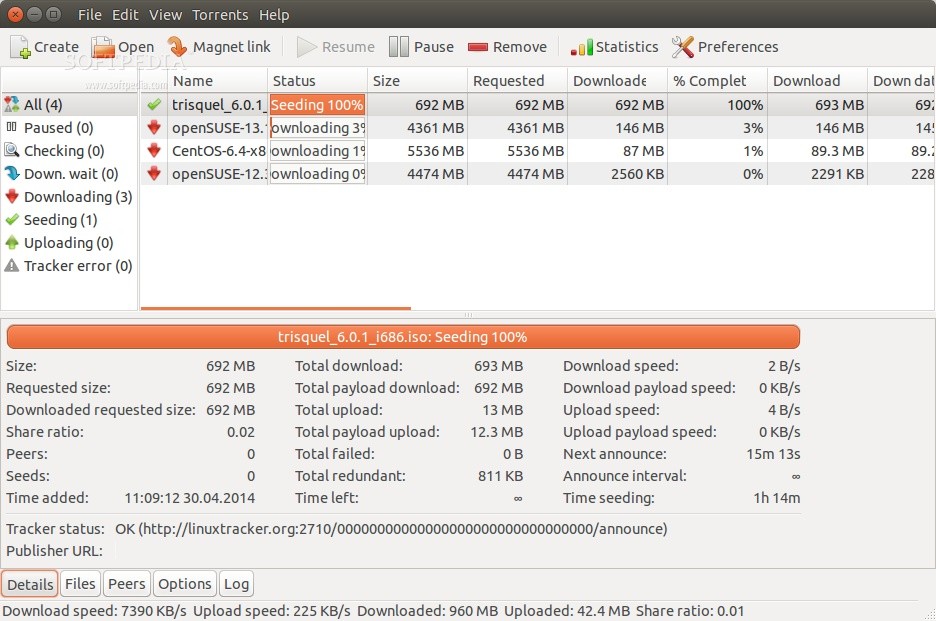Sort by the % Complete column header
Viewport: 936px width, 621px height.
[717, 81]
